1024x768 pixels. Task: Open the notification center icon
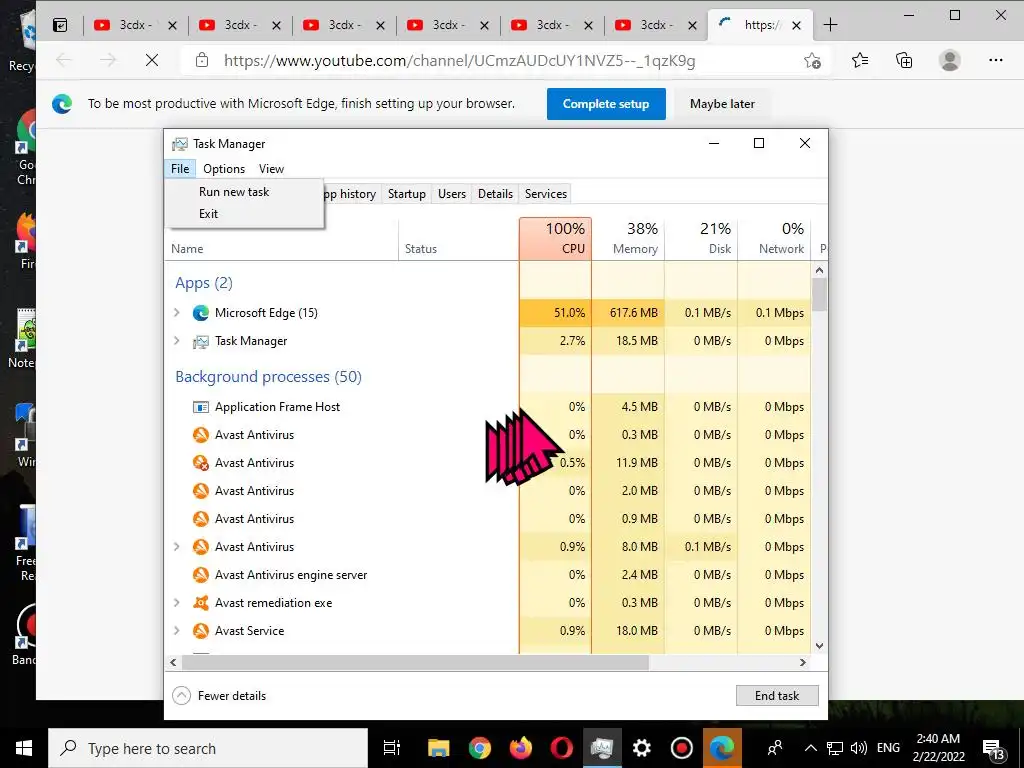click(x=993, y=749)
